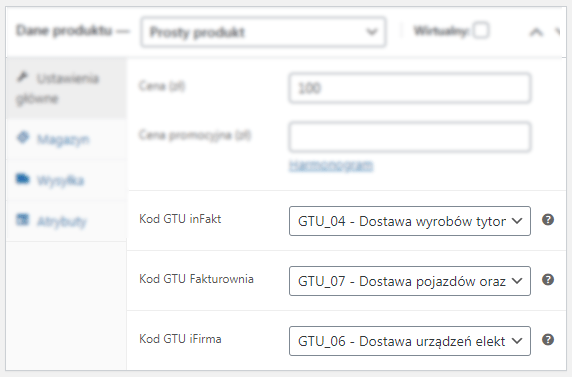The height and width of the screenshot is (377, 572).
Task: Click help icon beside Kod GTU inFakt
Action: coord(548,220)
